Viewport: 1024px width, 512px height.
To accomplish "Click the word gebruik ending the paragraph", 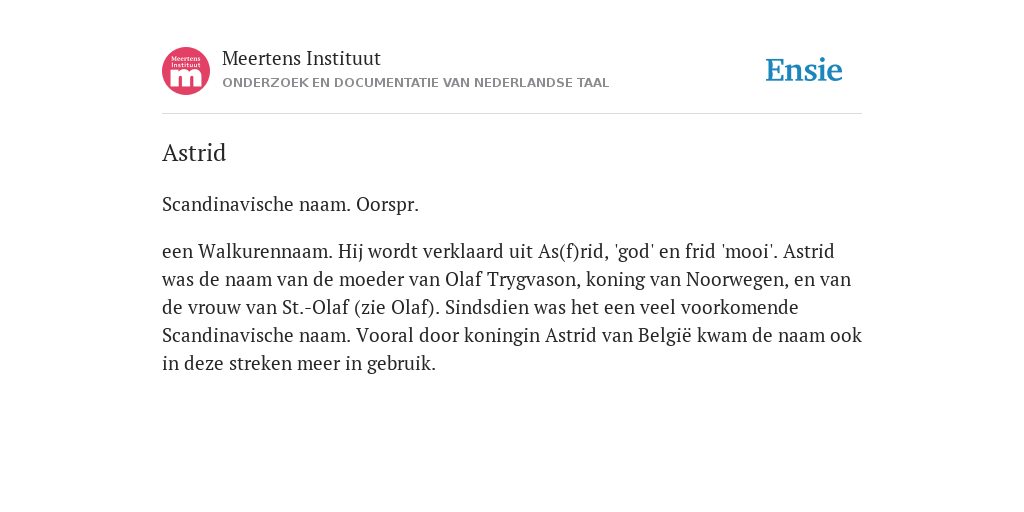I will point(401,364).
